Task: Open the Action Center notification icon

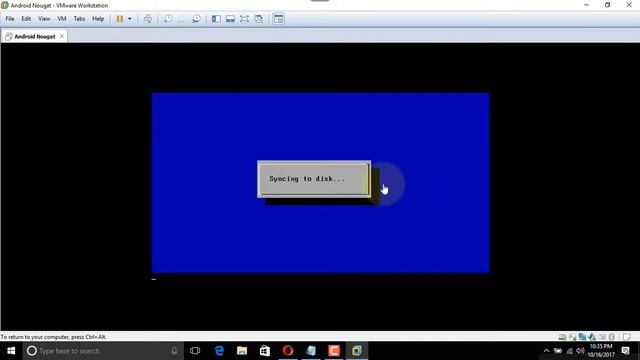Action: click(x=626, y=351)
